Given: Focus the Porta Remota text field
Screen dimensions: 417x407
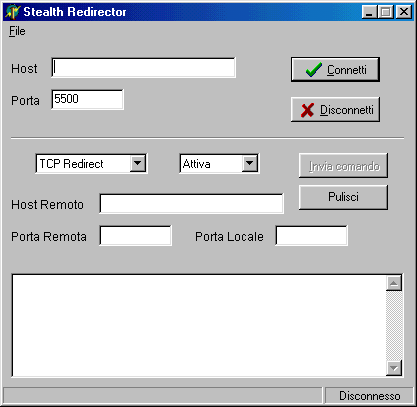Looking at the screenshot, I should (136, 236).
